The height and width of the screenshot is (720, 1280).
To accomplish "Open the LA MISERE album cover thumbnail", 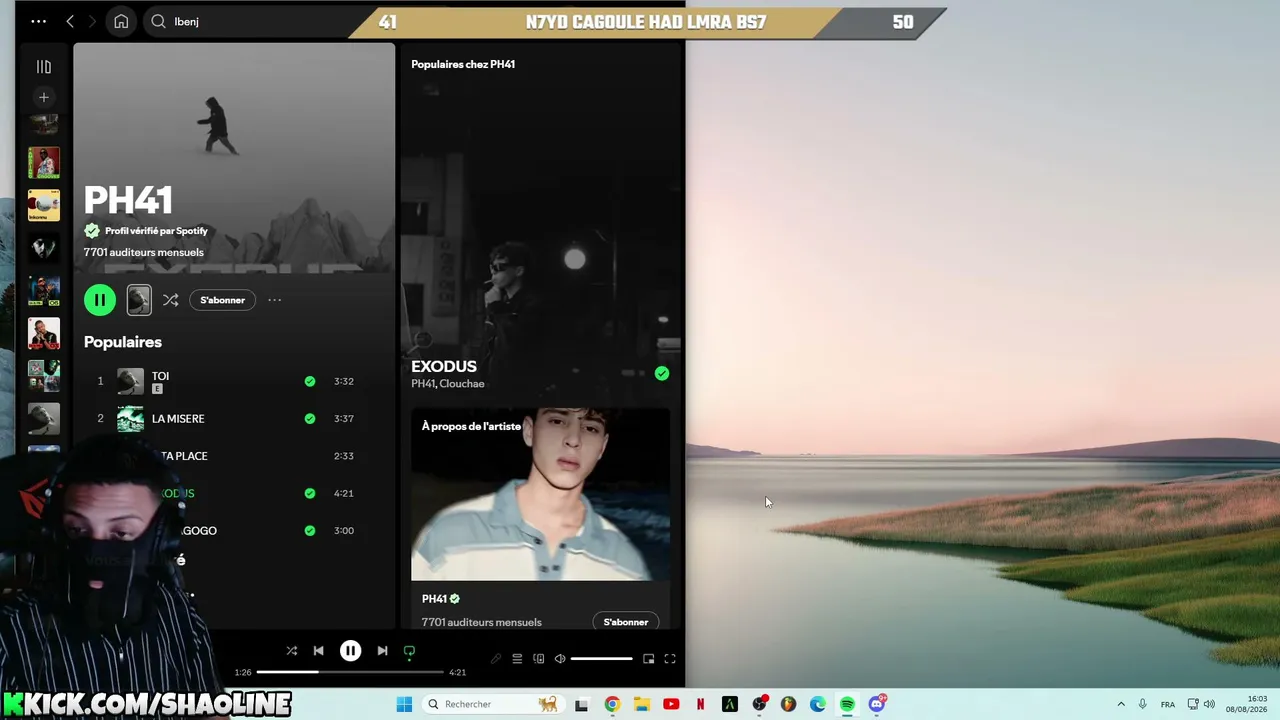I will pyautogui.click(x=130, y=419).
